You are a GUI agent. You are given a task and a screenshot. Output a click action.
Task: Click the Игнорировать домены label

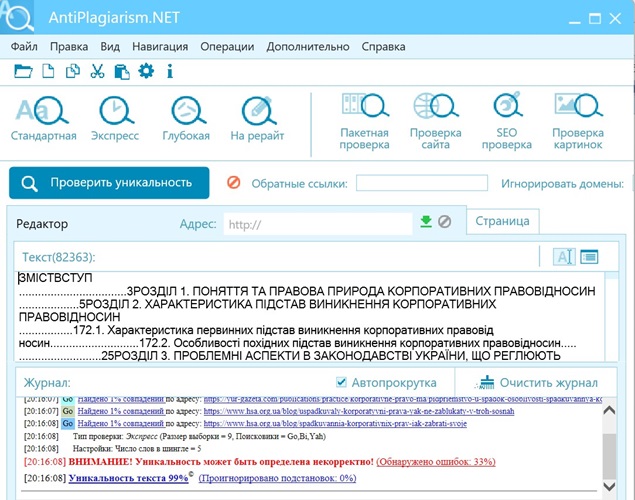[x=563, y=184]
